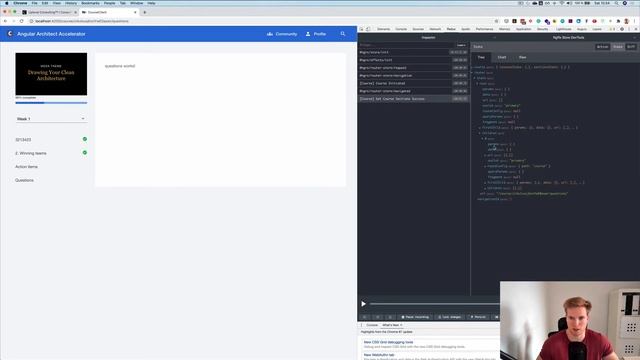Screen dimensions: 640x360
Task: Switch to the Tree view tab
Action: pos(481,57)
